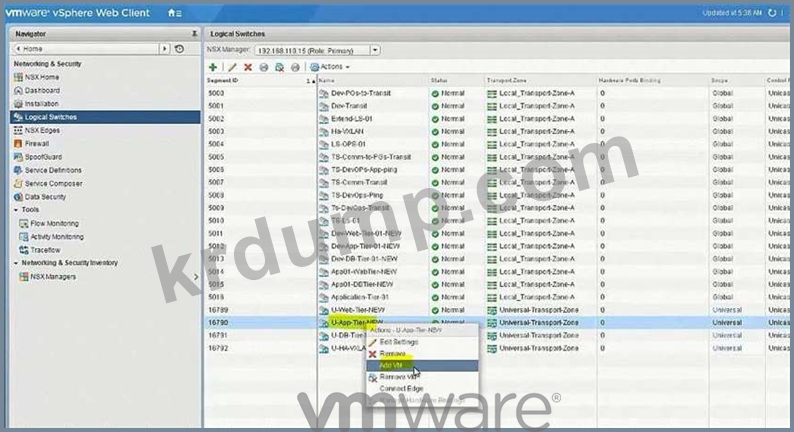Select the LS-OPS-01 logical switch row
794x432 pixels.
[x=496, y=144]
